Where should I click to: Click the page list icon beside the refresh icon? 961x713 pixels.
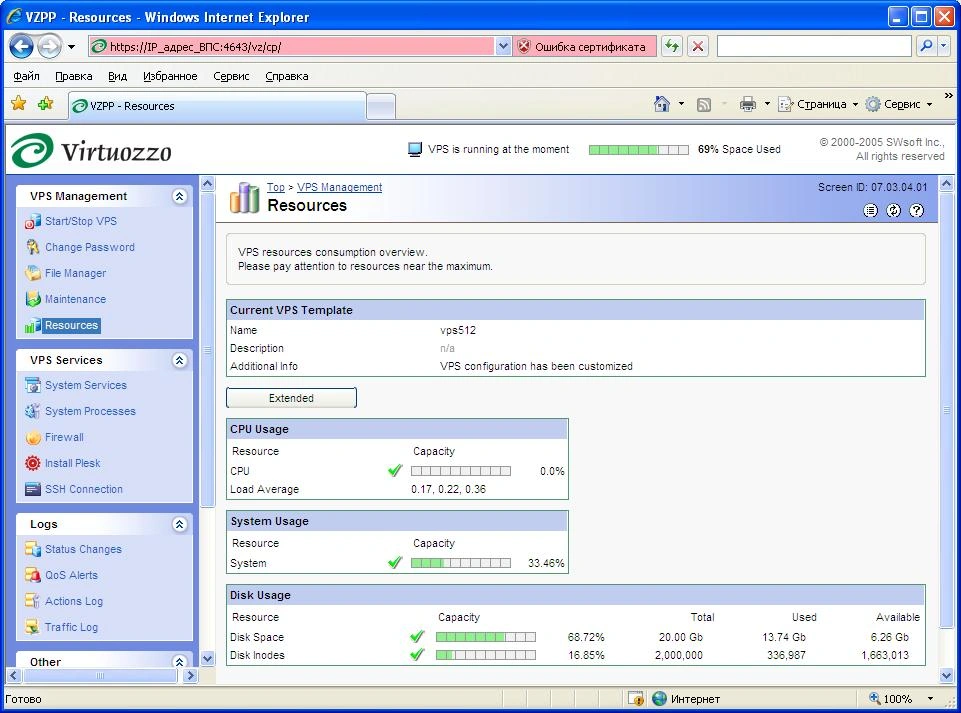(x=870, y=211)
